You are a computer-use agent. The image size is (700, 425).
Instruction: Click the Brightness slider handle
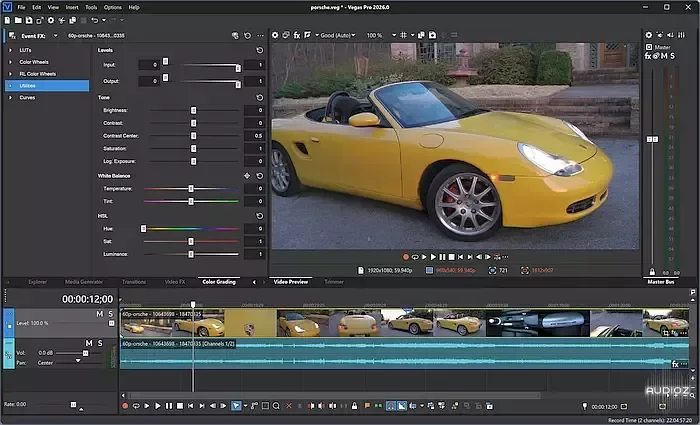[x=193, y=110]
